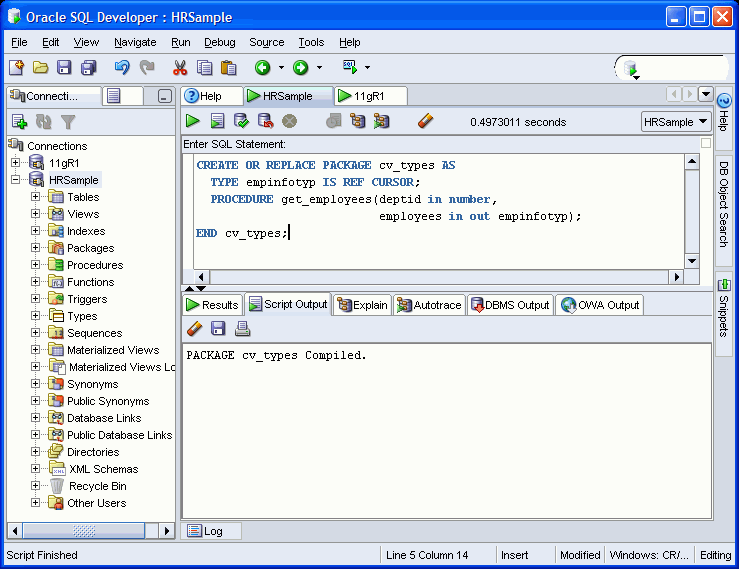This screenshot has width=739, height=569.
Task: Expand the Tables node
Action: pyautogui.click(x=36, y=197)
